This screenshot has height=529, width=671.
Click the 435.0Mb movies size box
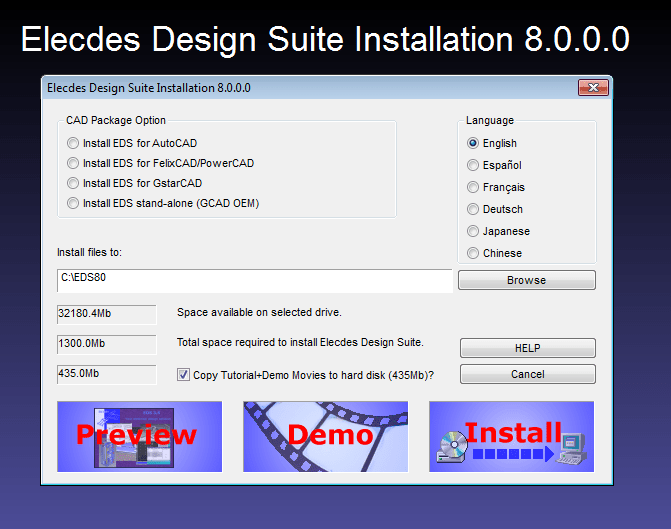[107, 374]
